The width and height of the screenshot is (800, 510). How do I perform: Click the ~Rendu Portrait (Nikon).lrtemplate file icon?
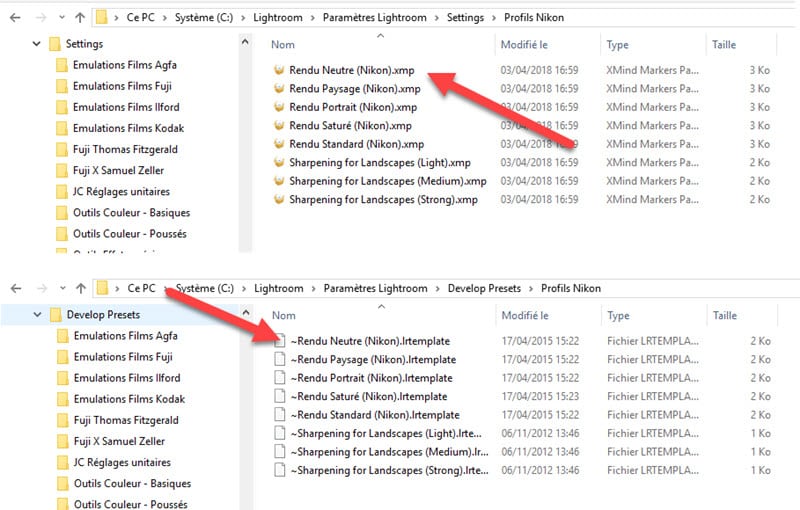point(280,377)
